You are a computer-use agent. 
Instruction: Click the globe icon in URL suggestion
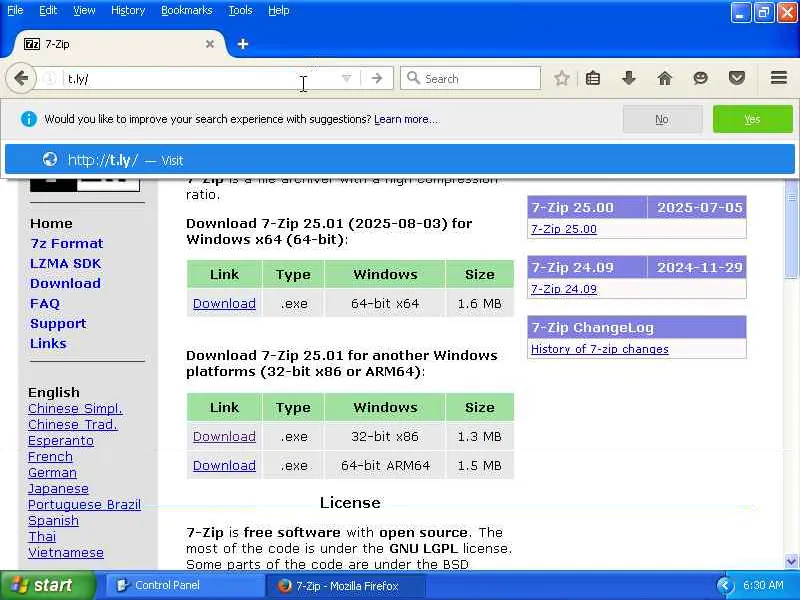(x=49, y=160)
